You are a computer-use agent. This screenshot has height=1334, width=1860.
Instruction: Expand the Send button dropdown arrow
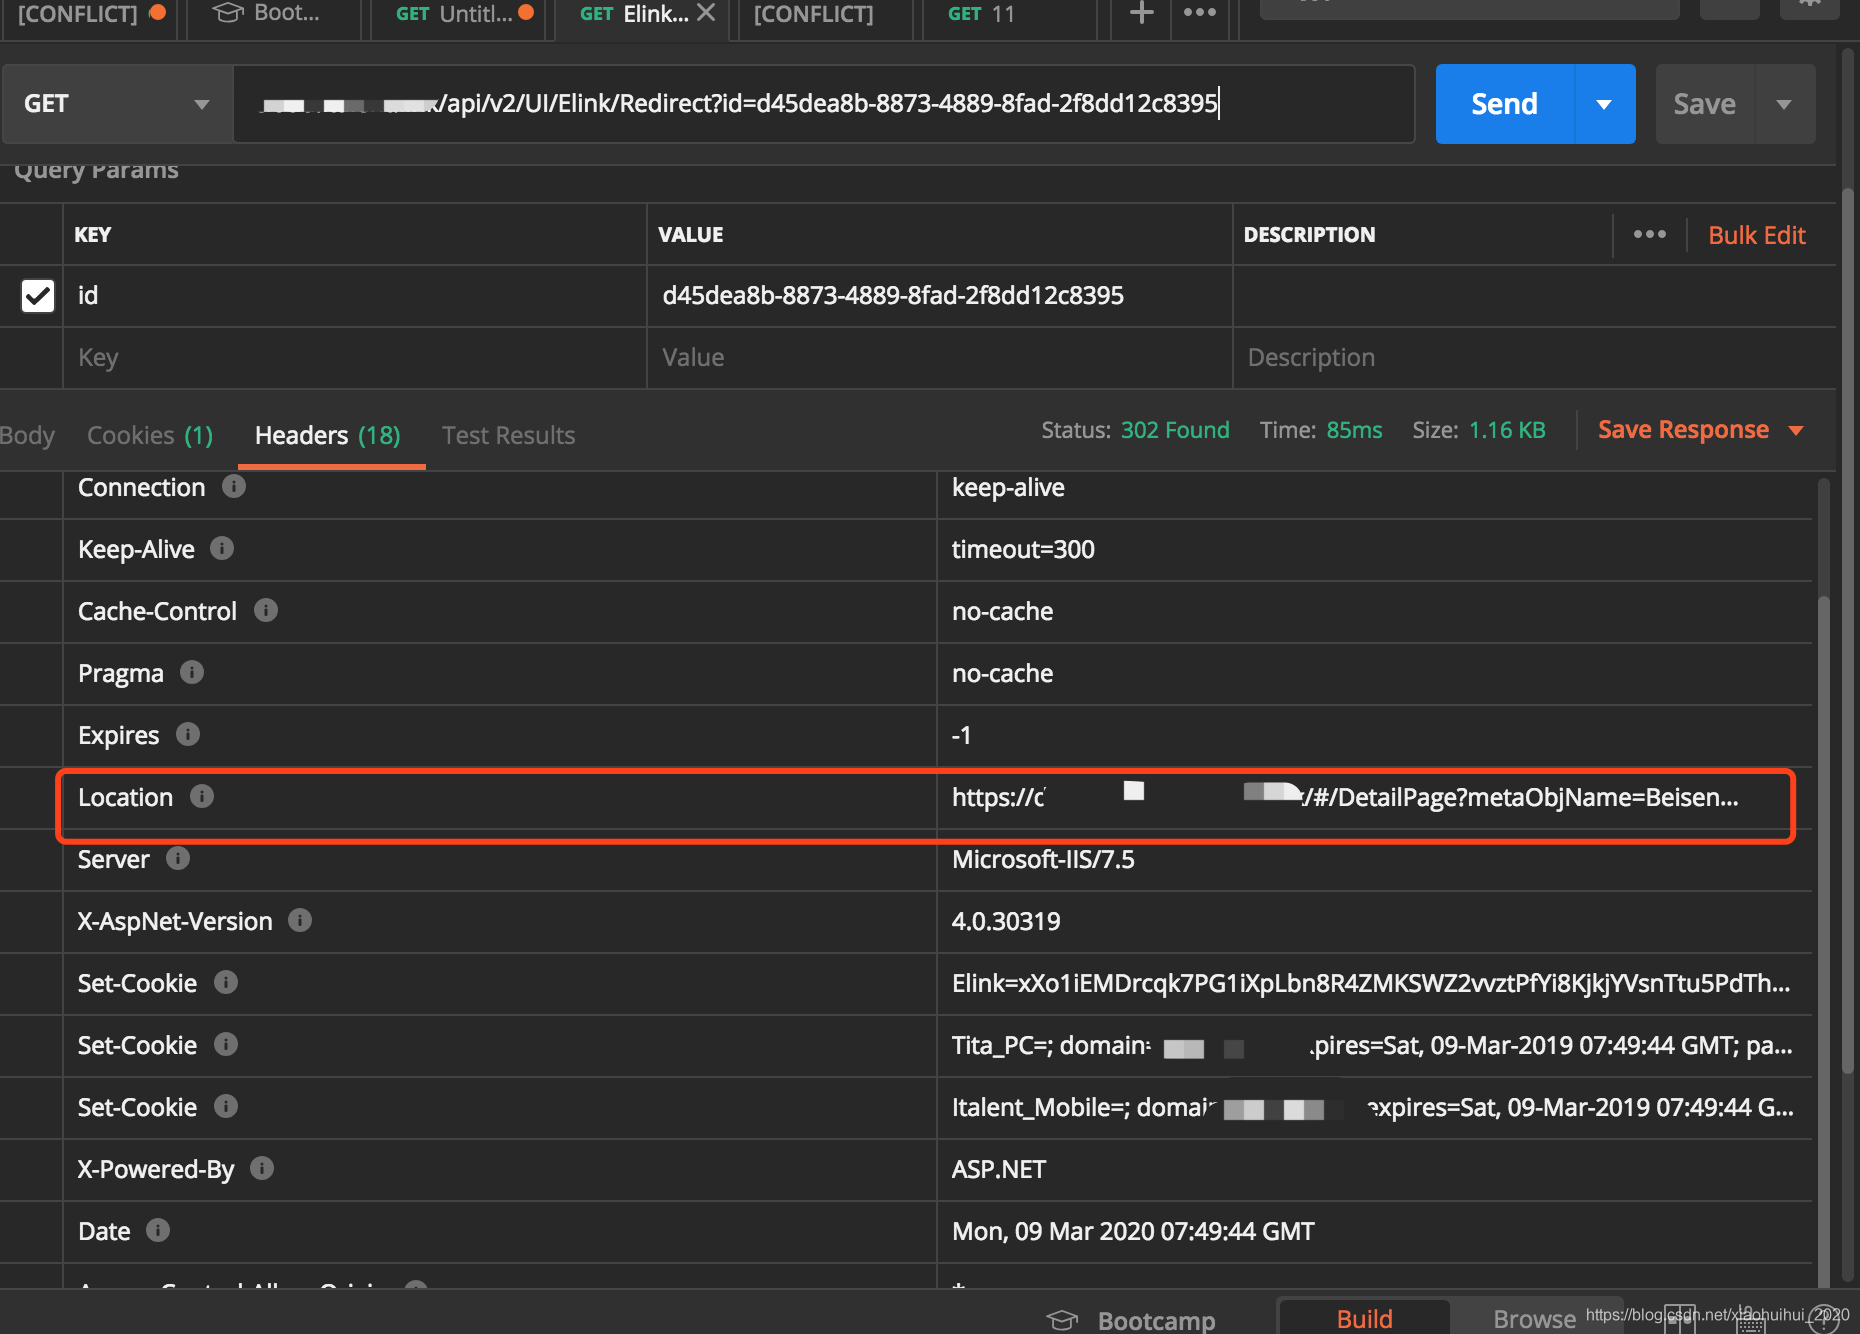[1605, 104]
